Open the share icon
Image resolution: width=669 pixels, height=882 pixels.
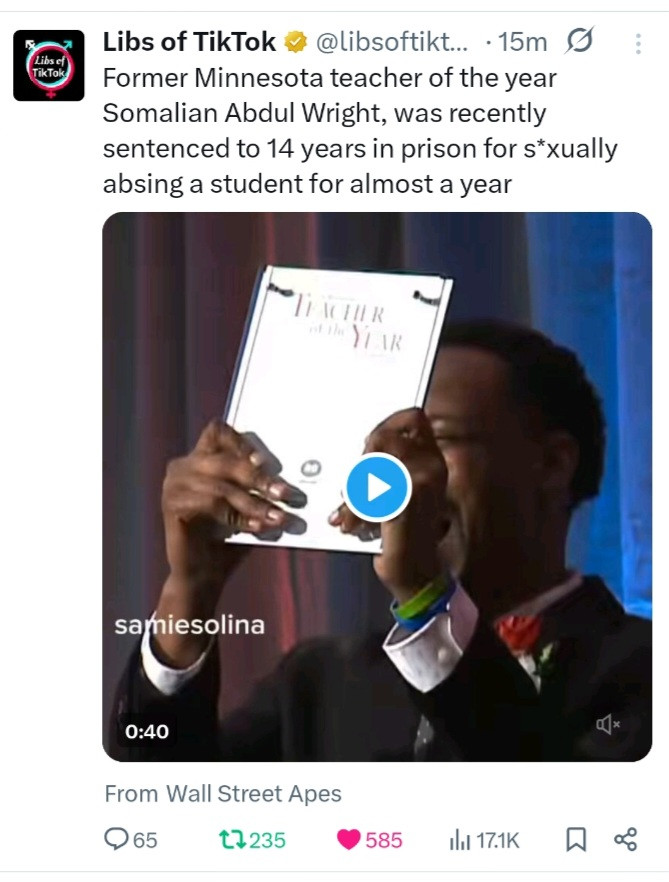click(626, 839)
